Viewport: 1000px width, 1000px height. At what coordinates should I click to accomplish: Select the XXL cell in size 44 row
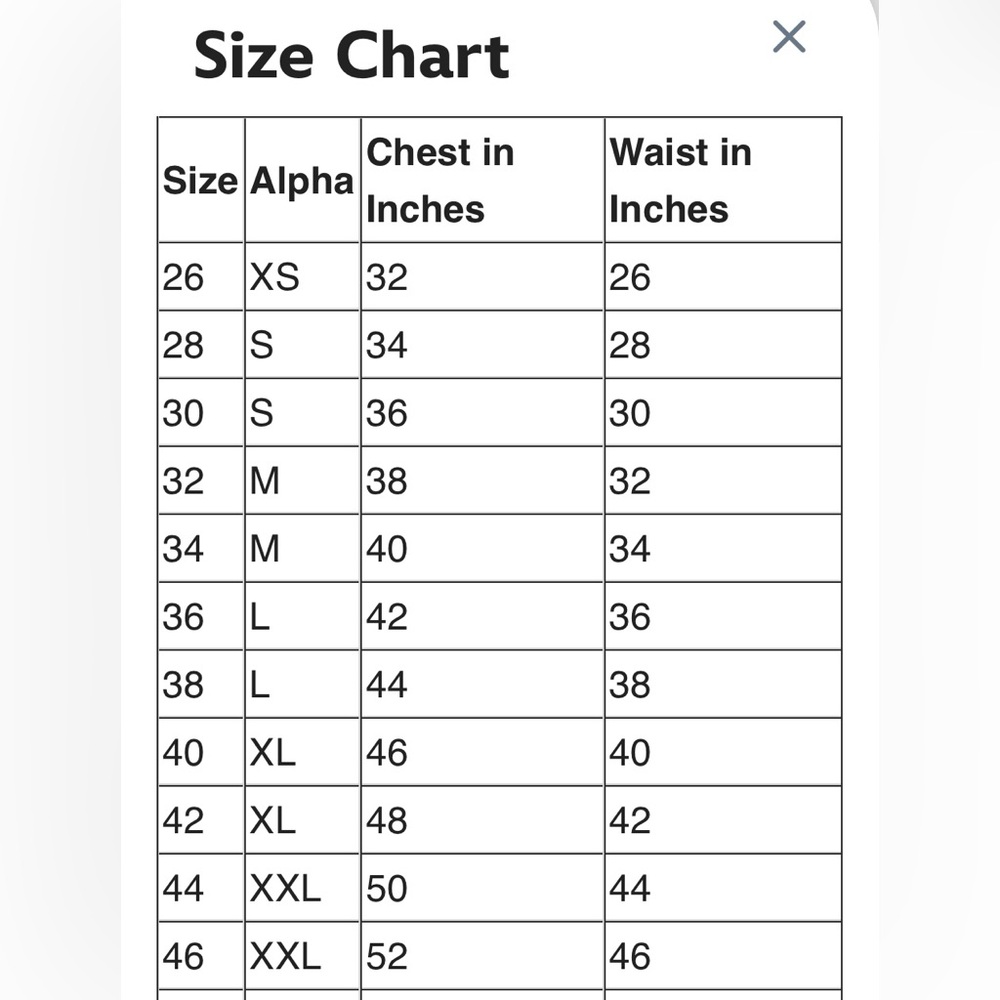pyautogui.click(x=302, y=888)
